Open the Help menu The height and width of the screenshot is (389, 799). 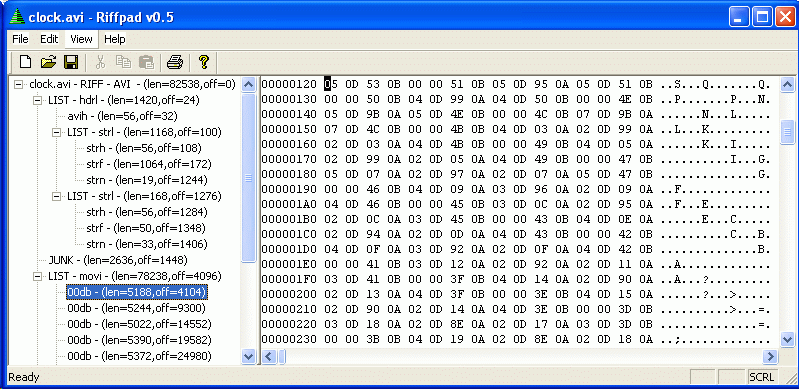pos(115,39)
